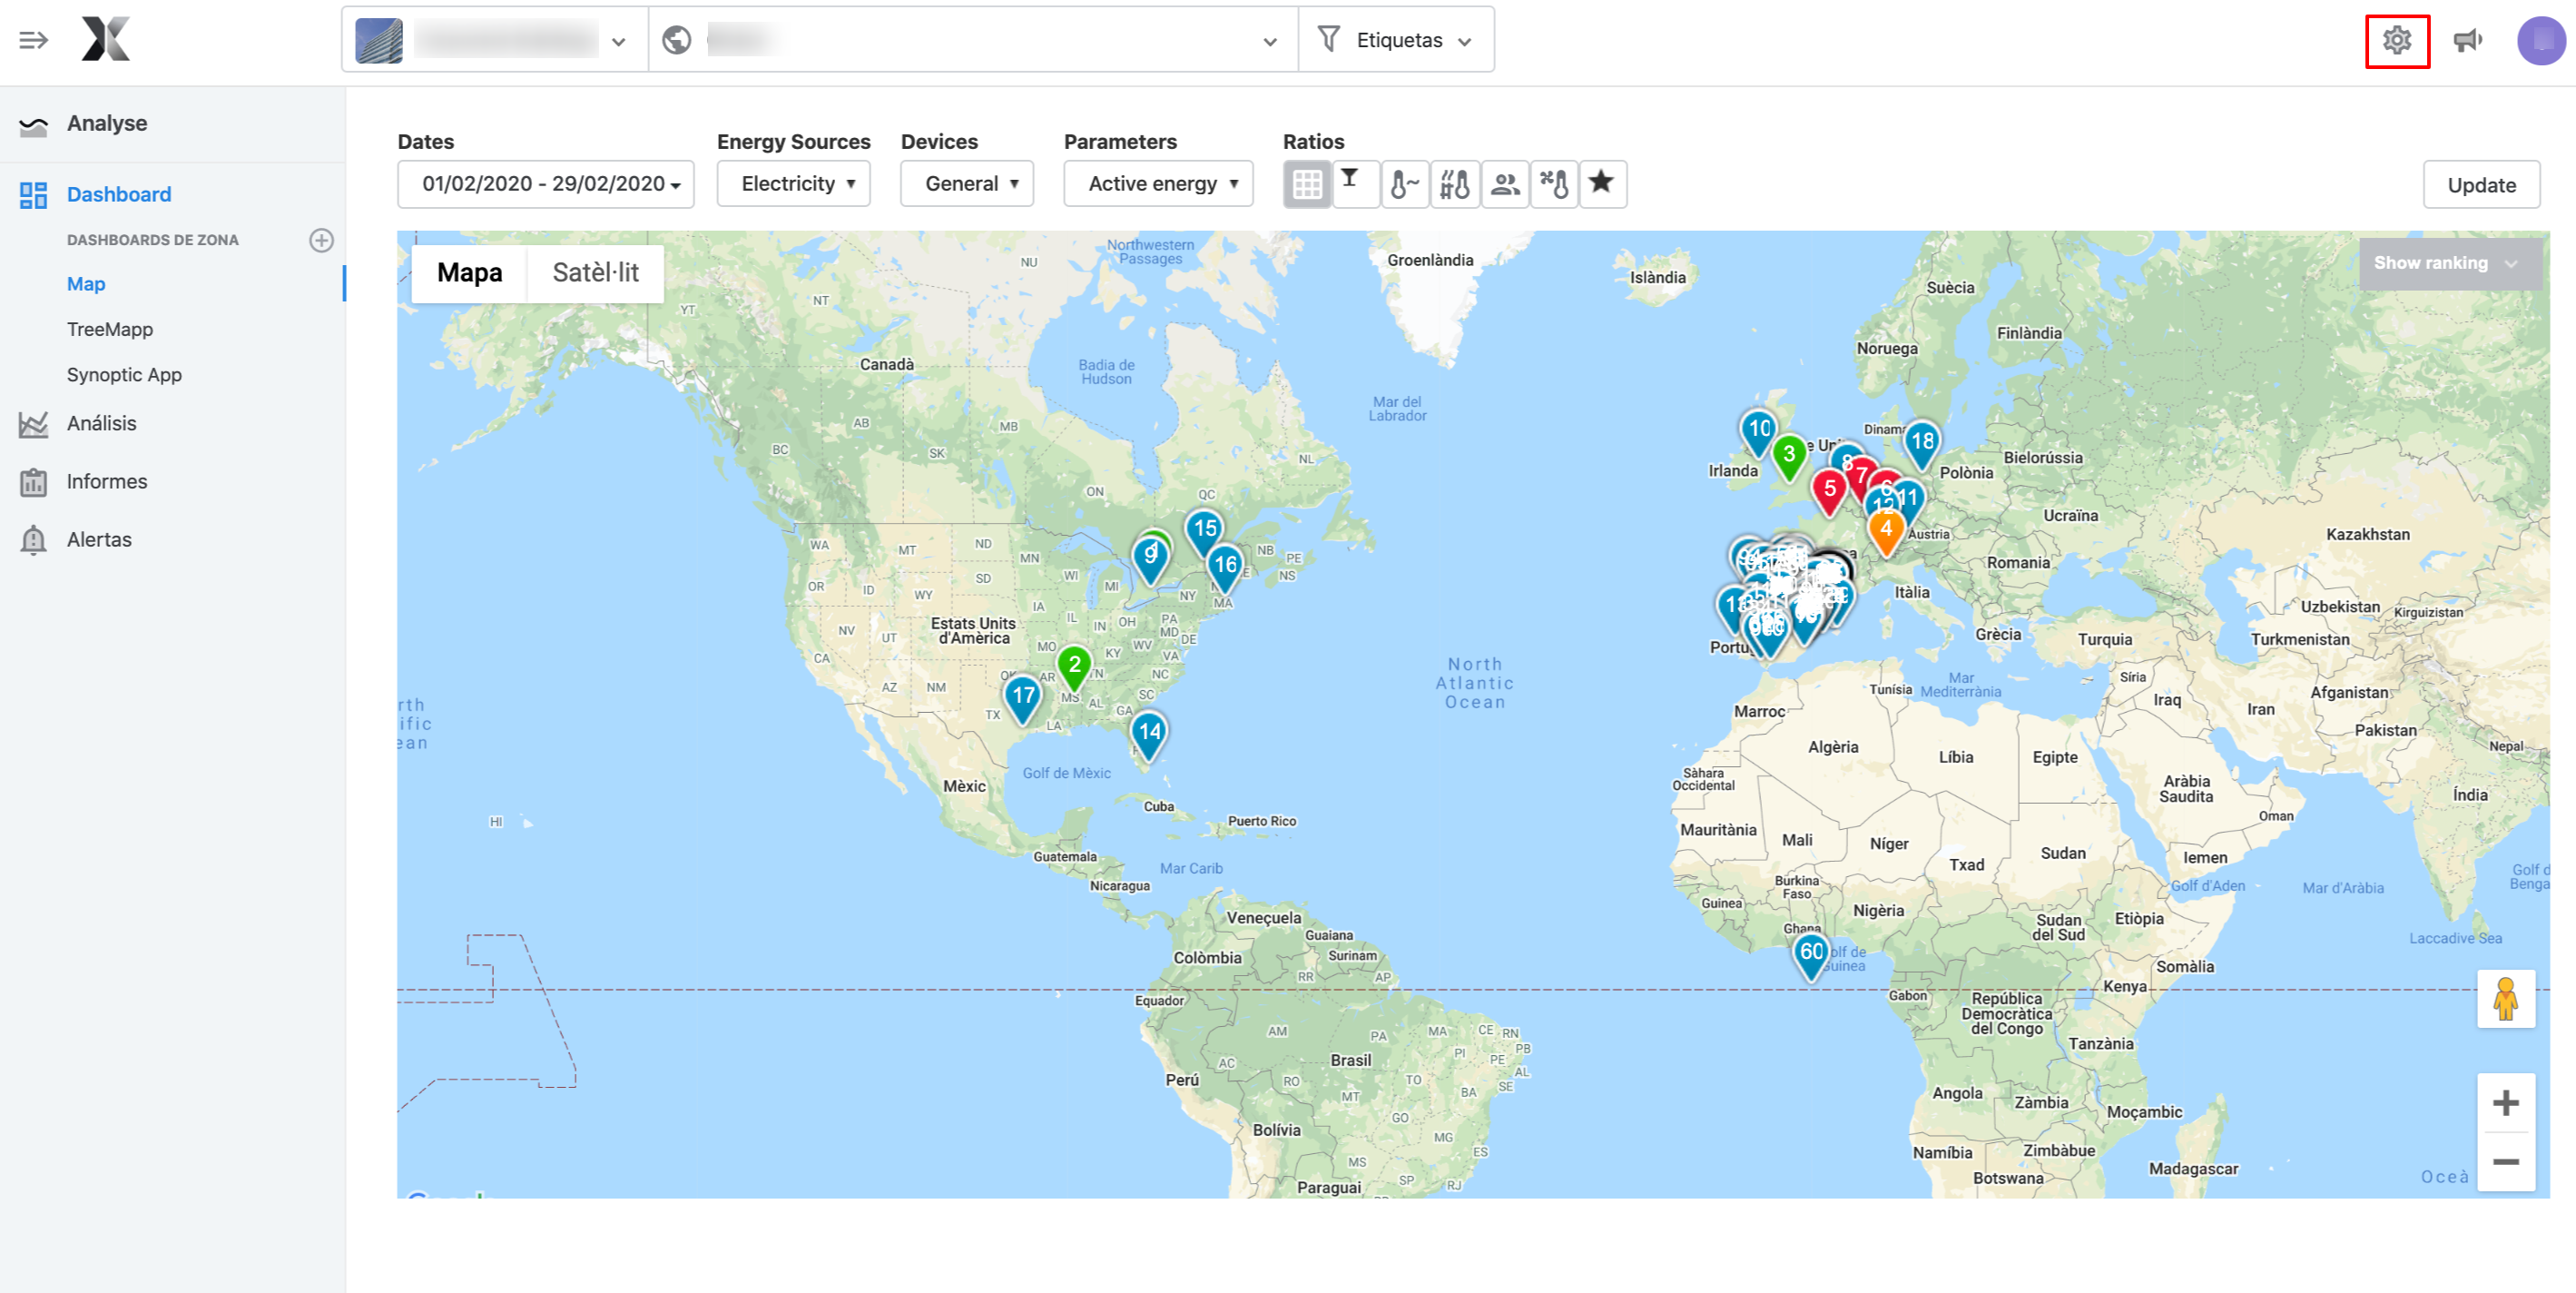This screenshot has height=1293, width=2576.
Task: Zoom out on the map
Action: click(x=2506, y=1161)
